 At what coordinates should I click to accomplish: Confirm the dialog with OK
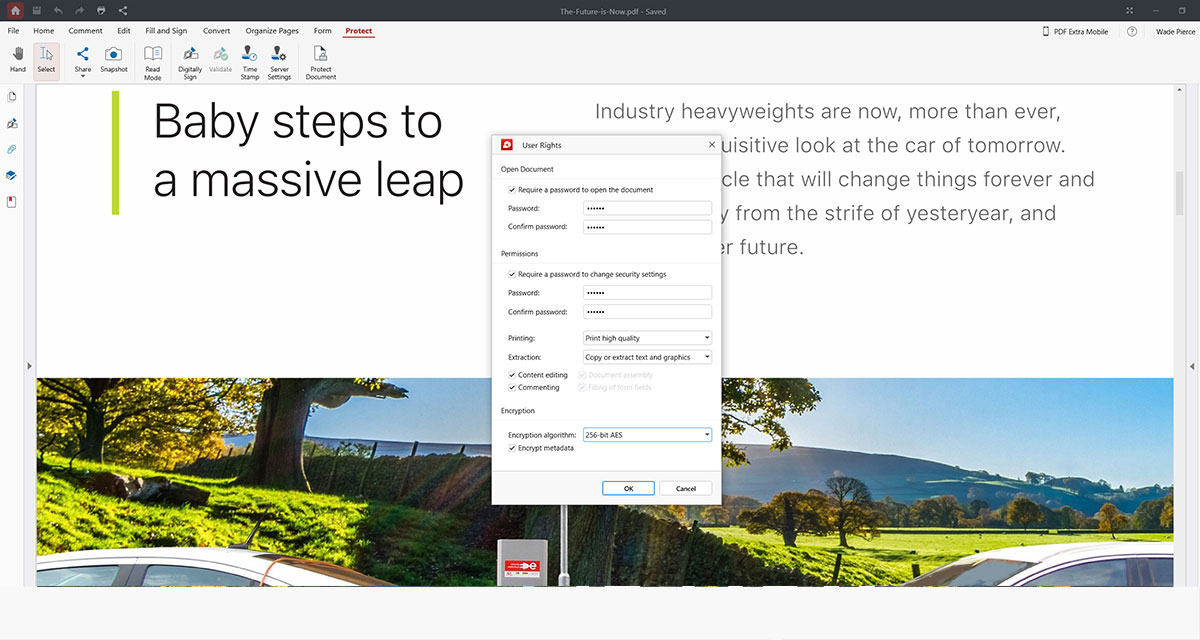pyautogui.click(x=628, y=488)
